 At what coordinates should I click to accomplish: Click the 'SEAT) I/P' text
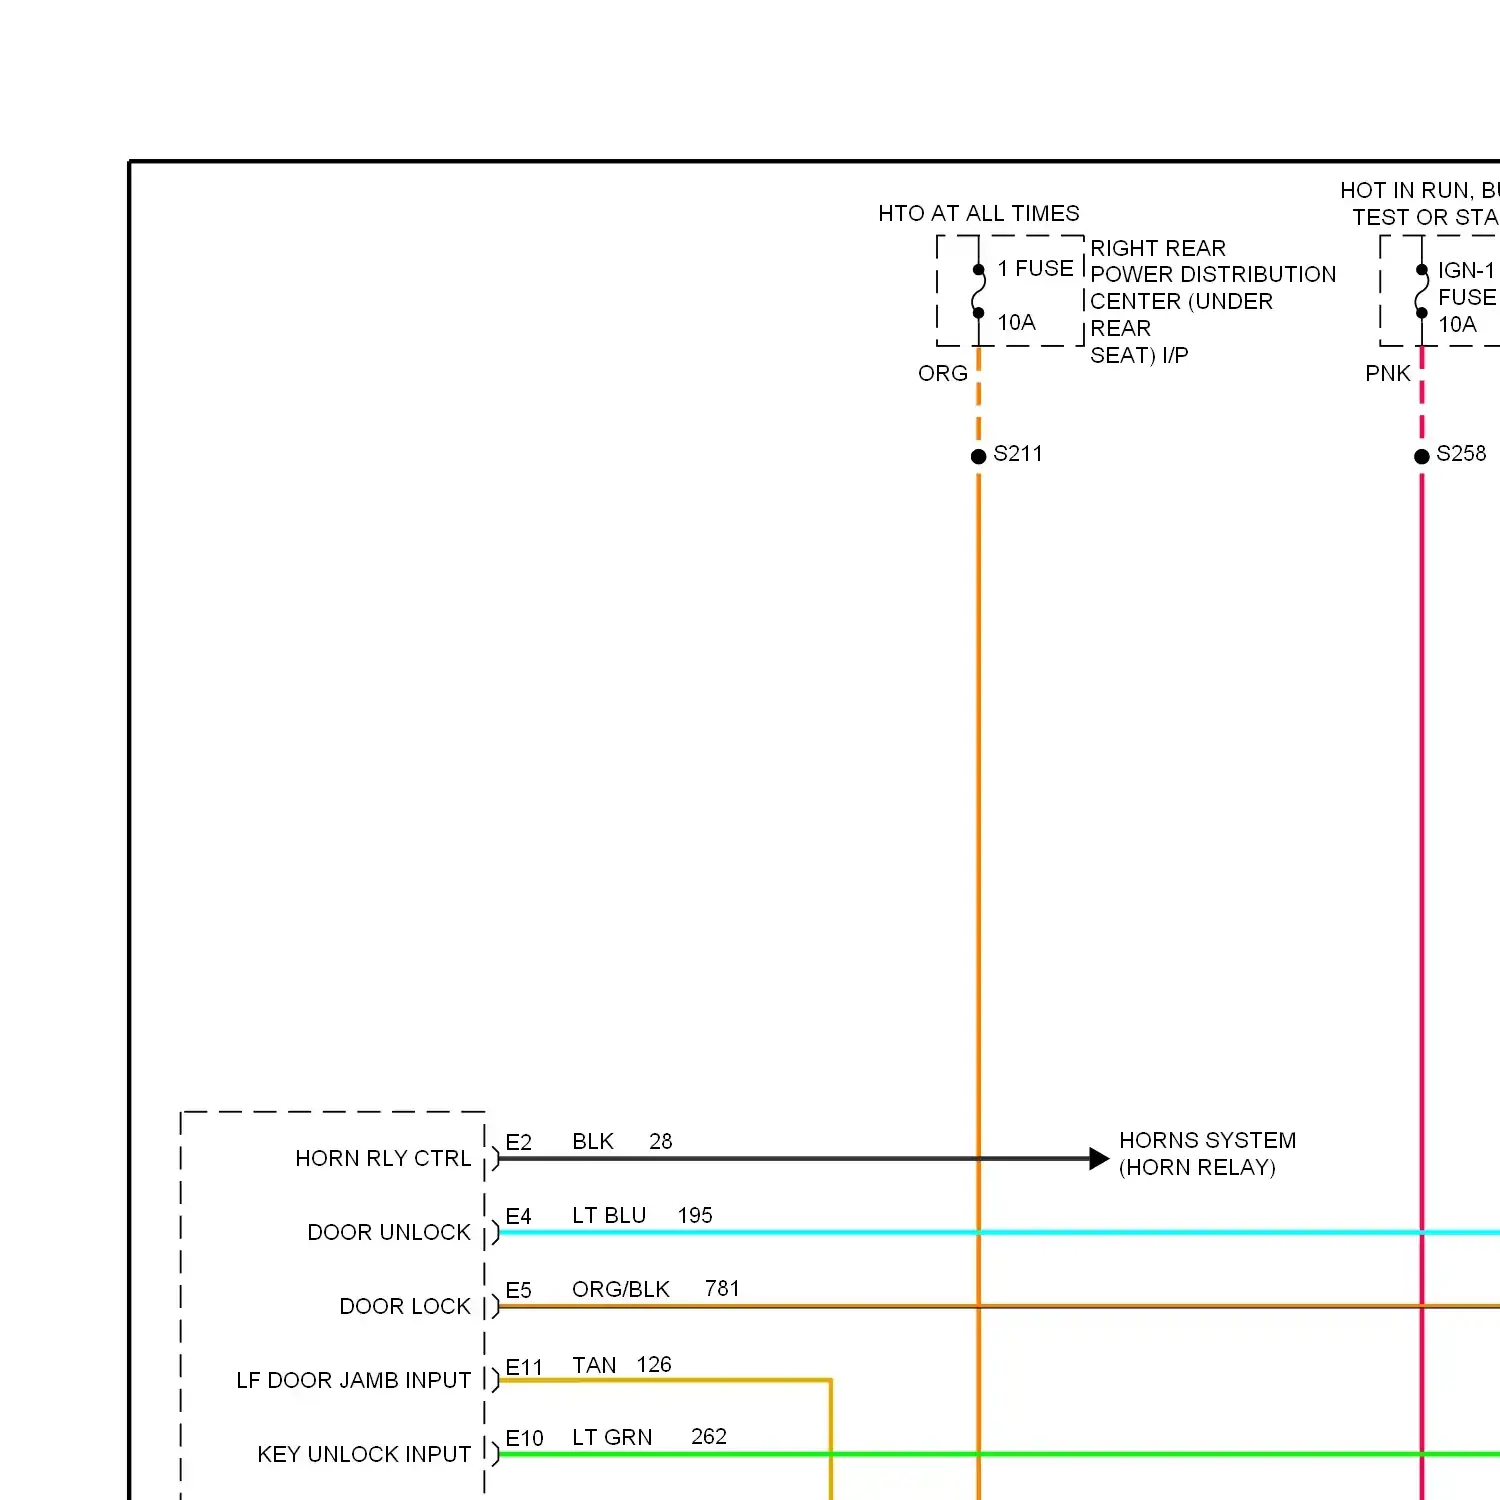(x=1139, y=355)
